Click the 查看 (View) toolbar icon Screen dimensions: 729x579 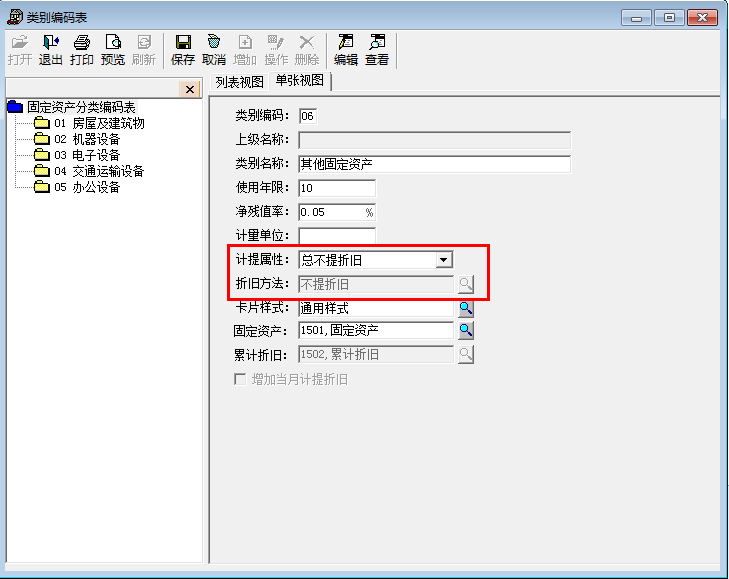pyautogui.click(x=377, y=50)
